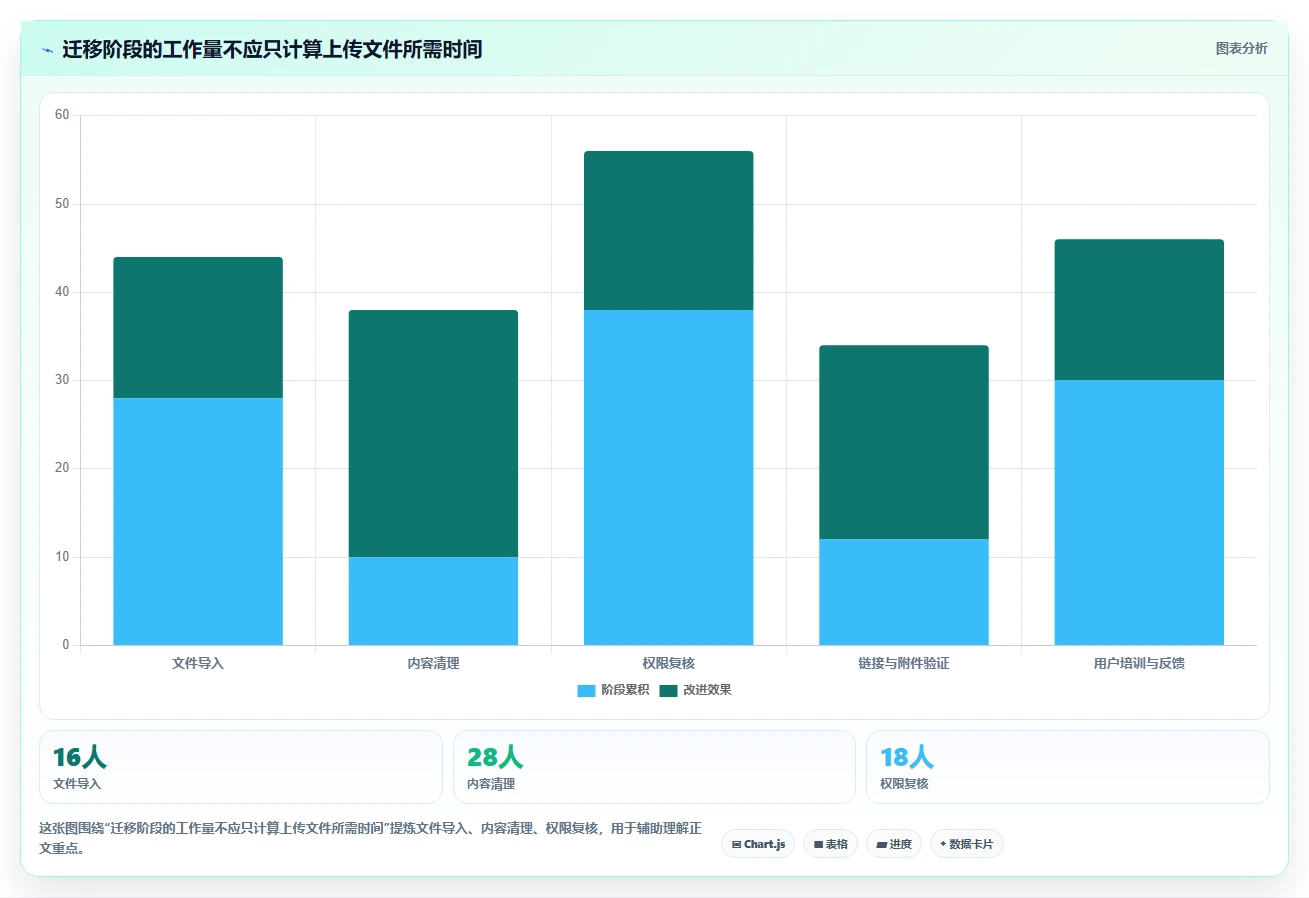
Task: Click the 阶段累积 legend label text
Action: click(x=625, y=690)
